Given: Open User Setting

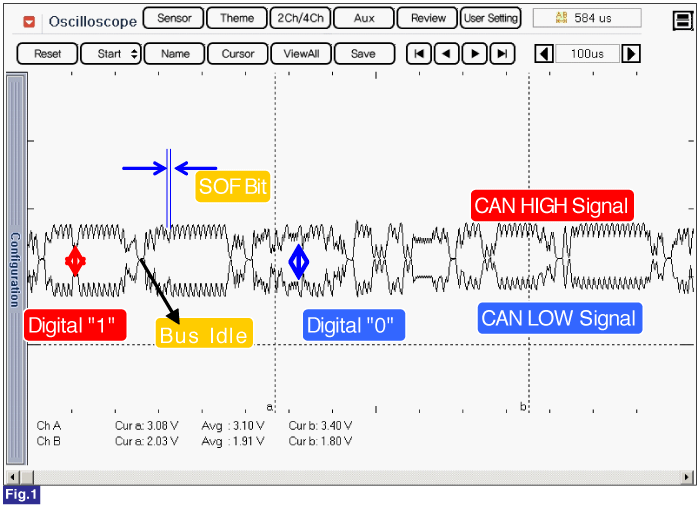Looking at the screenshot, I should [x=491, y=18].
